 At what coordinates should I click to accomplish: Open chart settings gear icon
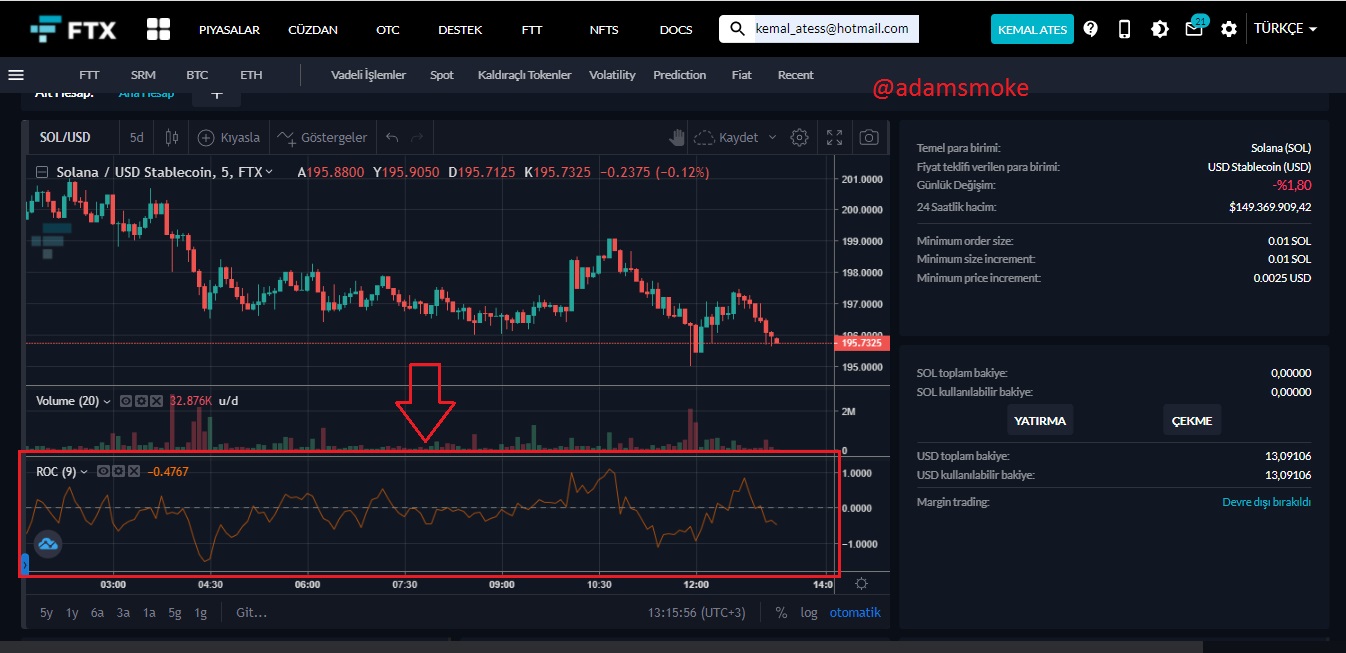click(x=799, y=137)
